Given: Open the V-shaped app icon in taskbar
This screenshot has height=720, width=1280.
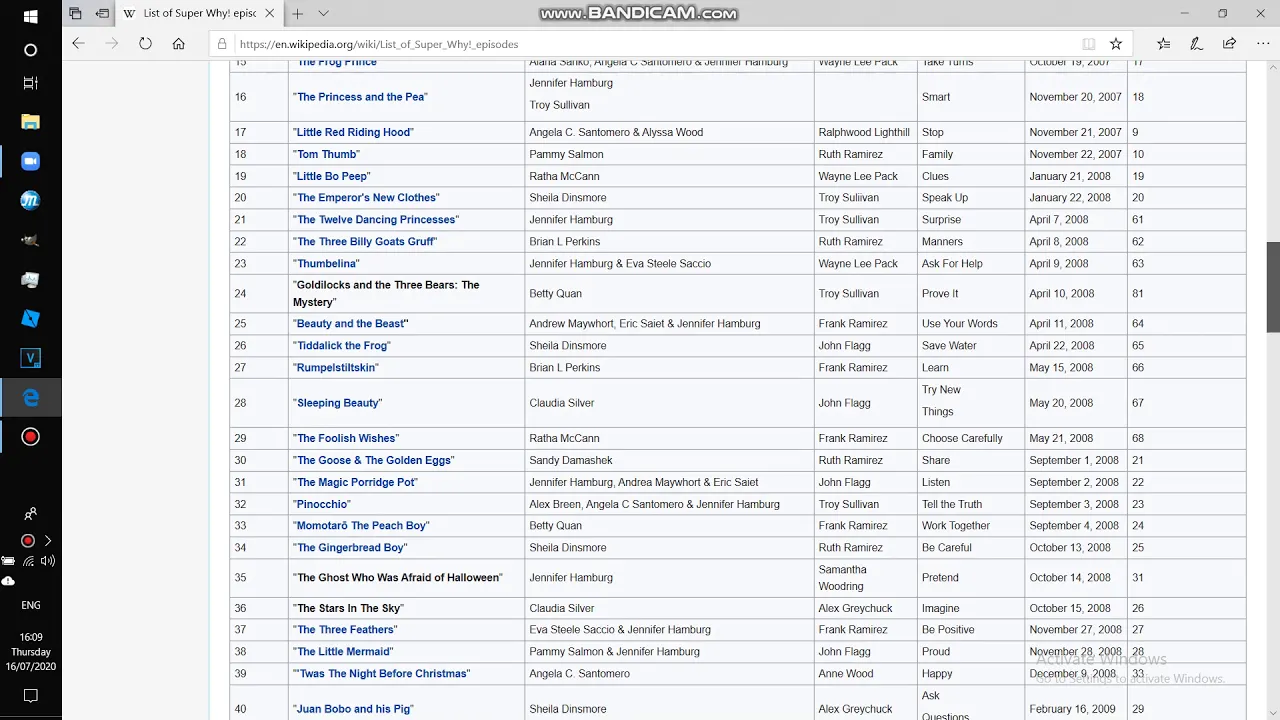Looking at the screenshot, I should click(x=30, y=358).
